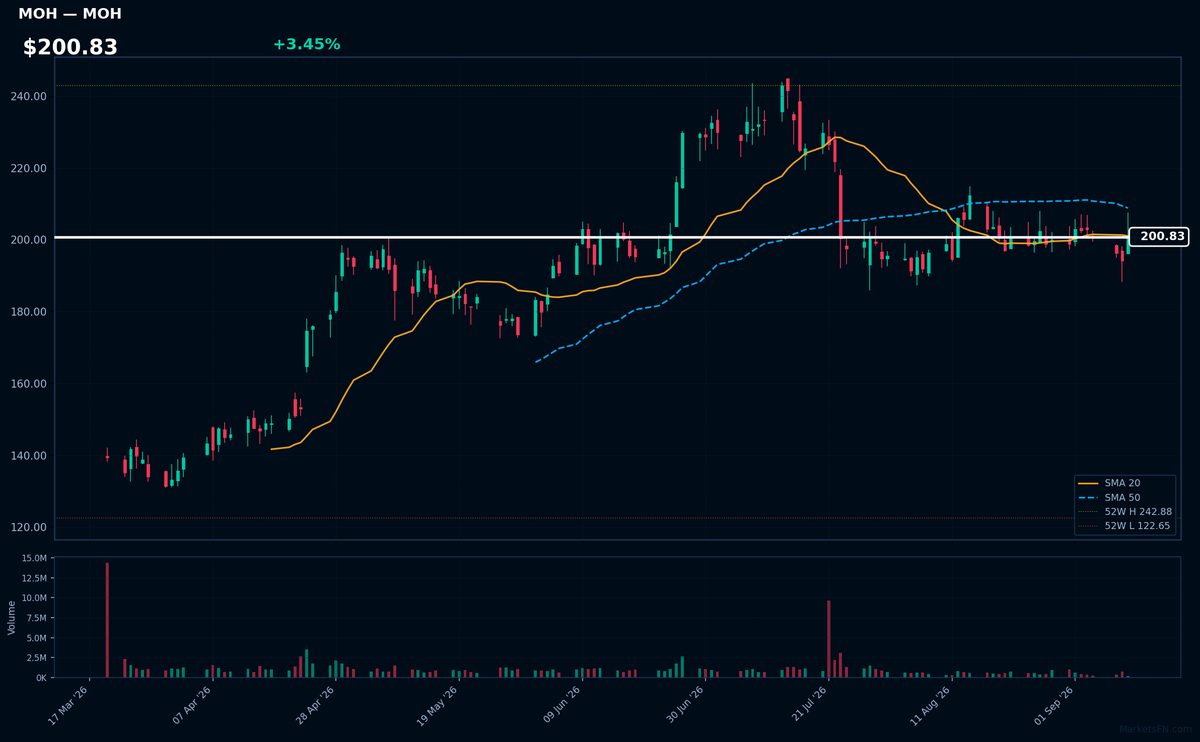Click the 200.00 price axis label
1200x742 pixels.
tap(28, 240)
